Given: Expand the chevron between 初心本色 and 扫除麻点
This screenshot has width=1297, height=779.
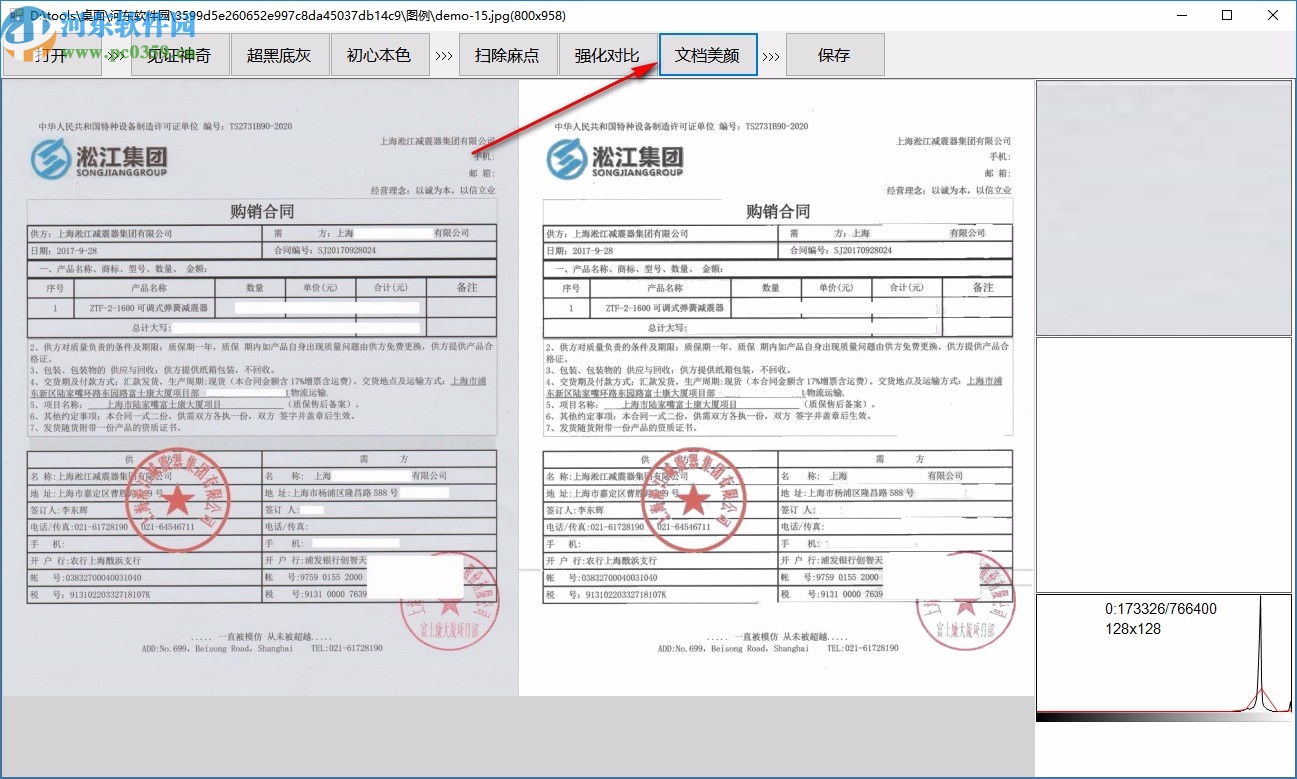Looking at the screenshot, I should tap(444, 55).
